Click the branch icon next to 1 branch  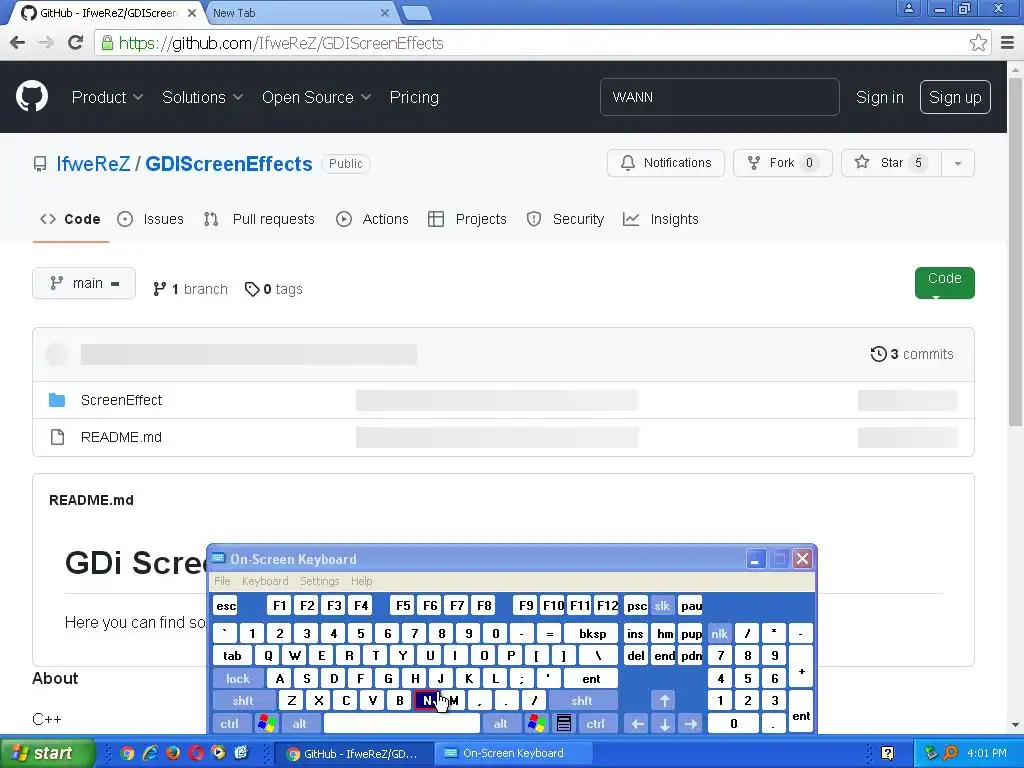tap(159, 289)
